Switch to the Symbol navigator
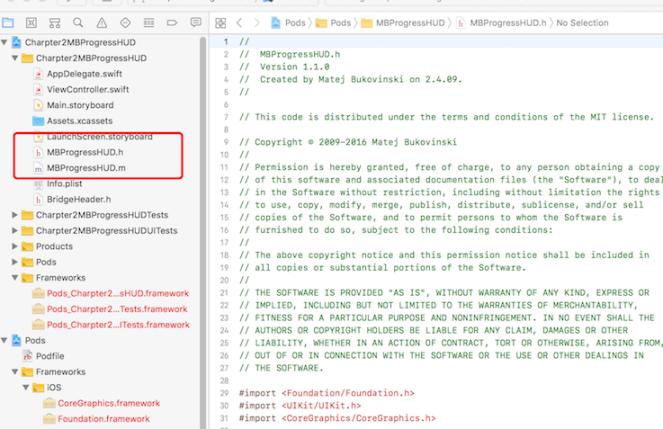663x429 pixels. [x=56, y=21]
